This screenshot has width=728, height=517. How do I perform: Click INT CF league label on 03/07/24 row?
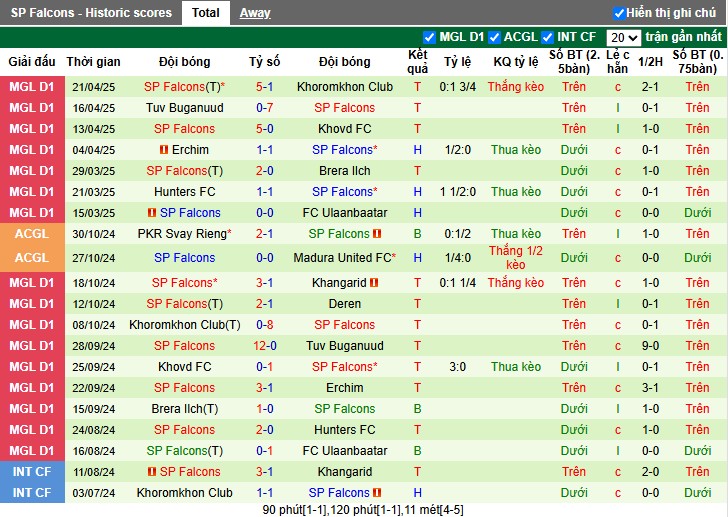tap(32, 493)
